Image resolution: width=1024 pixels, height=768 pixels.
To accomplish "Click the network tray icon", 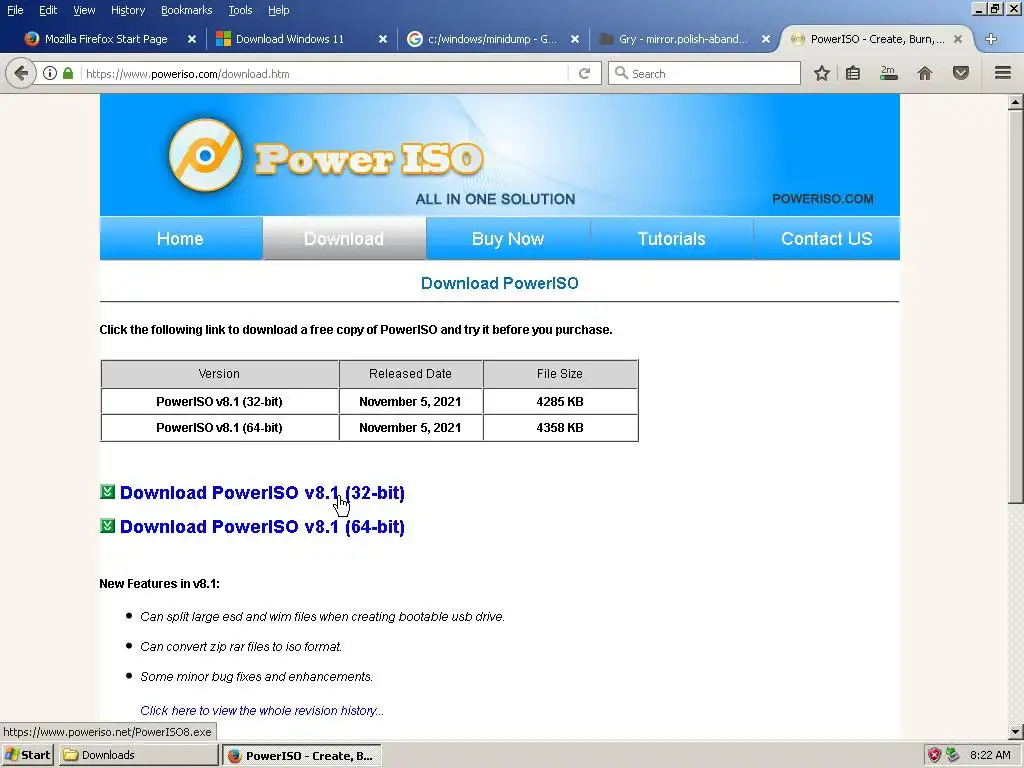I will pos(953,755).
